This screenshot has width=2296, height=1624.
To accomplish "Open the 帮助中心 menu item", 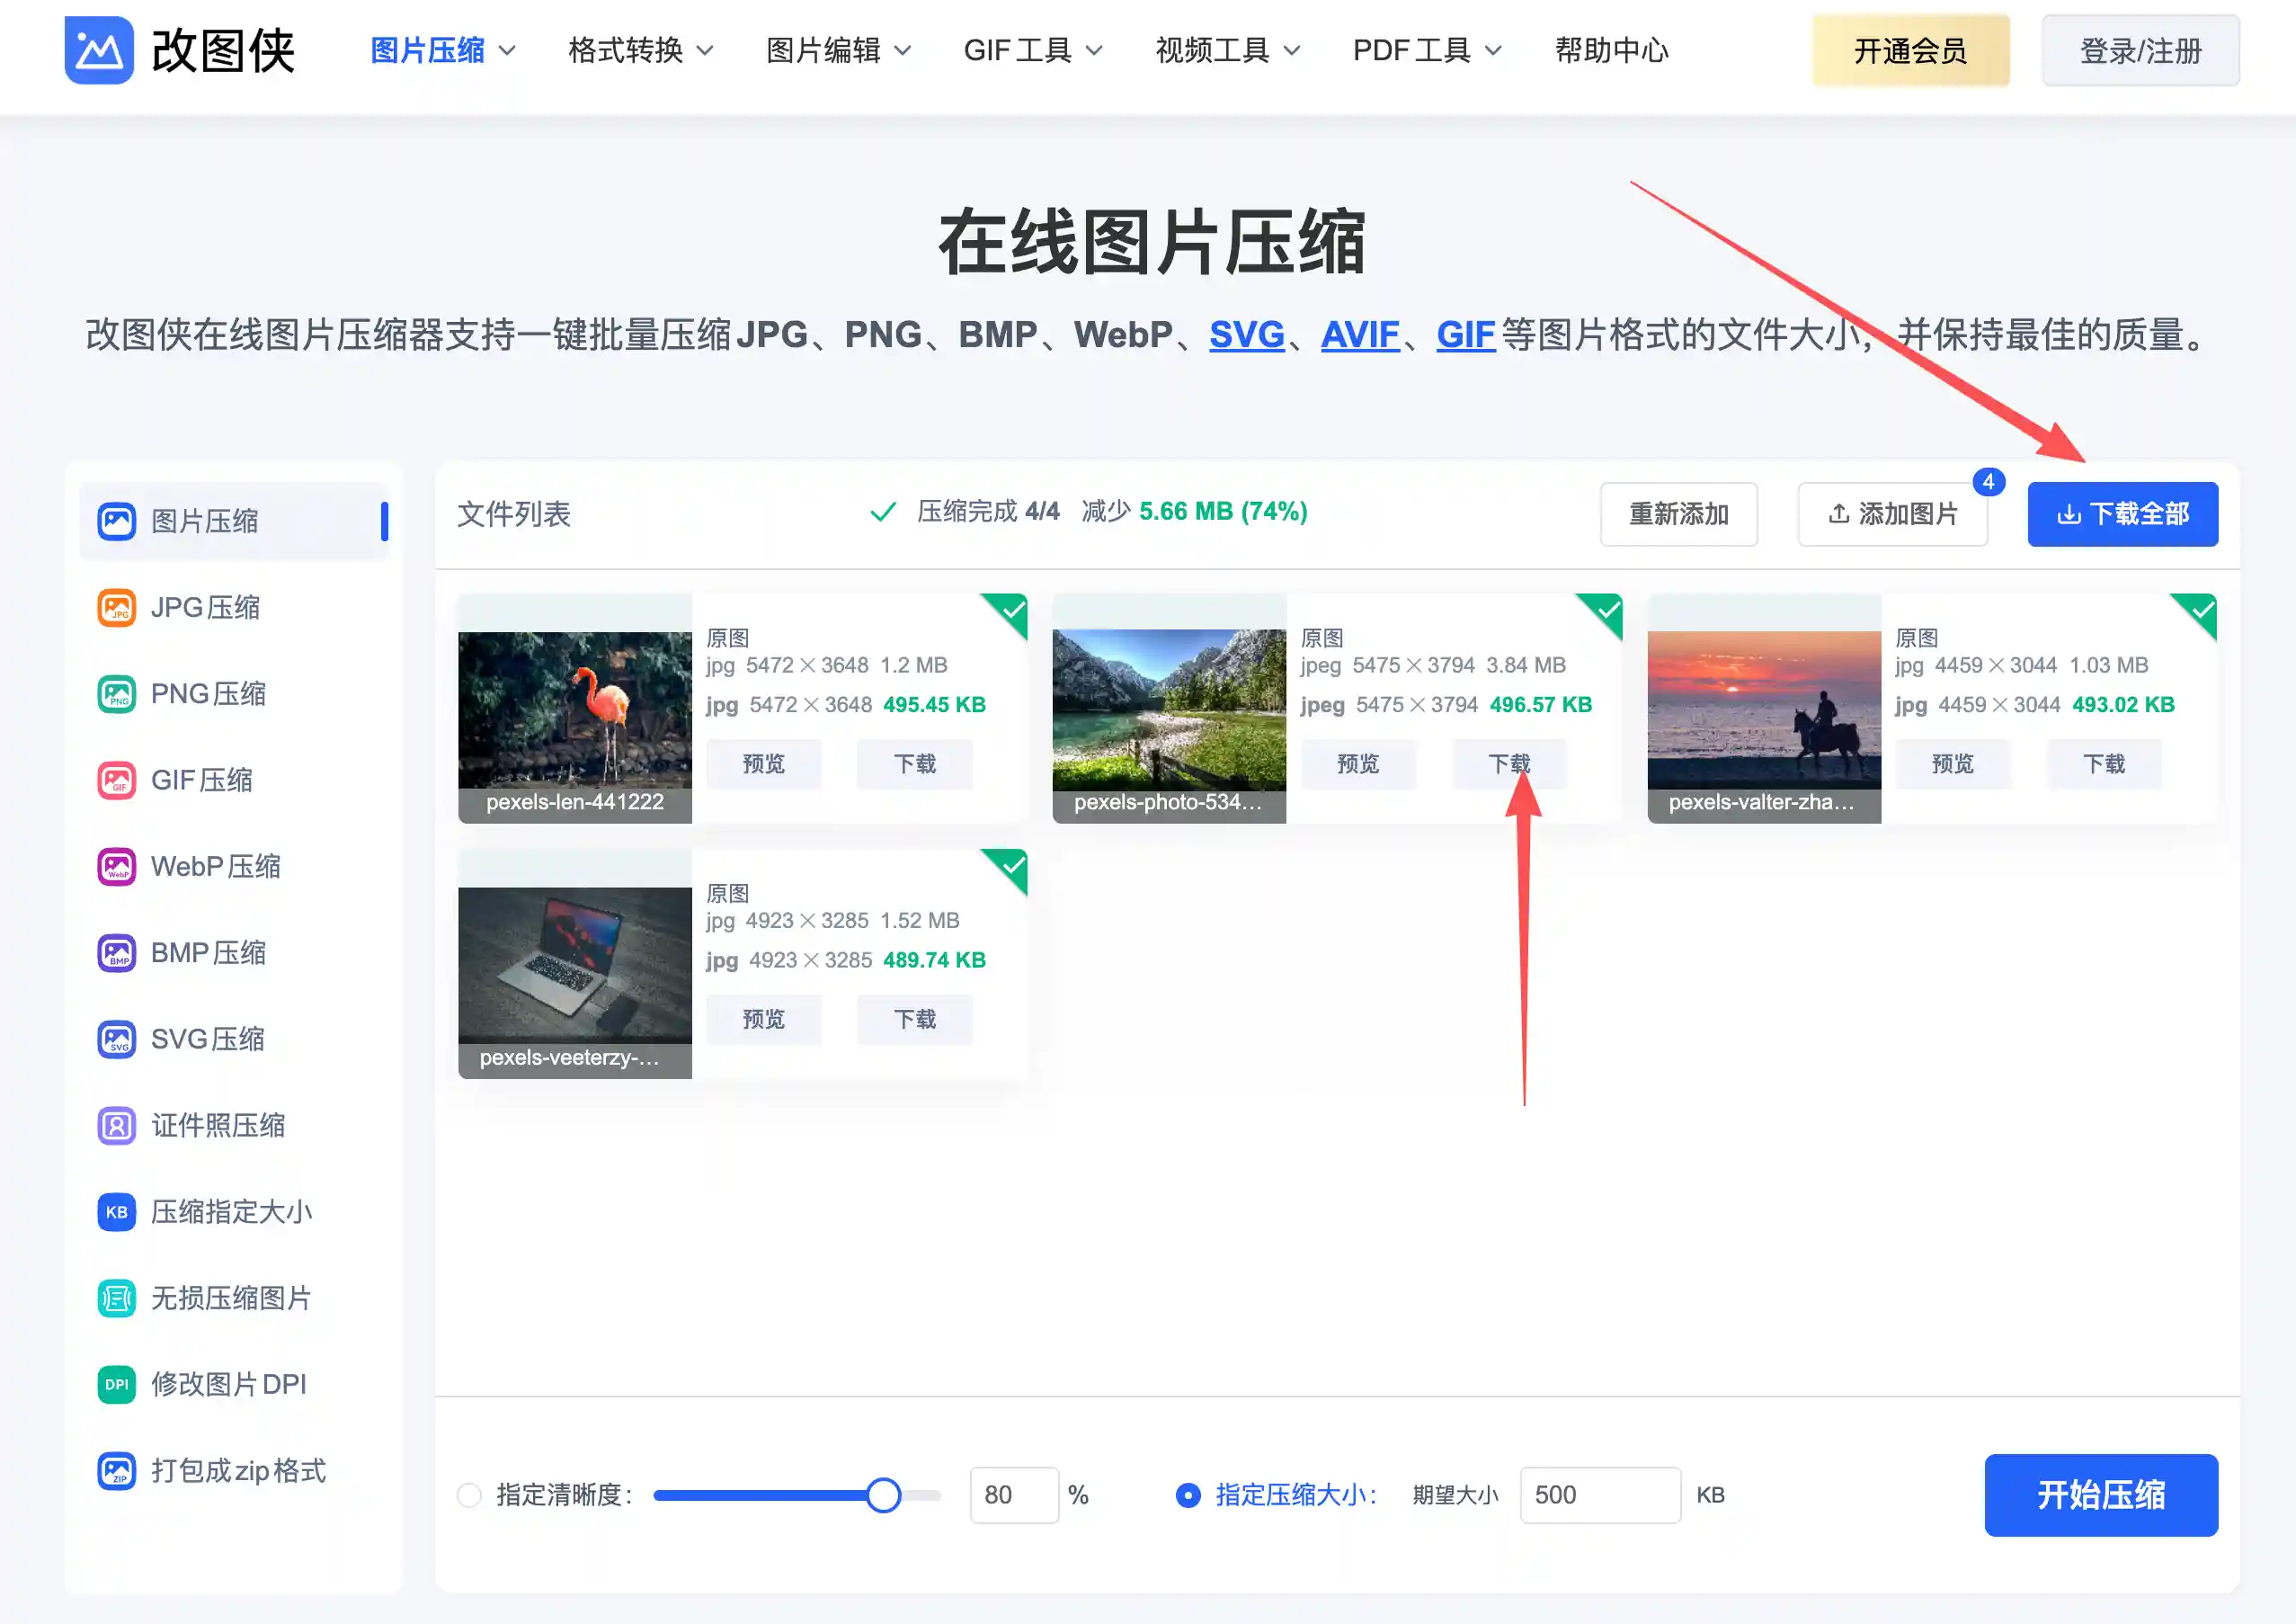I will coord(1610,50).
